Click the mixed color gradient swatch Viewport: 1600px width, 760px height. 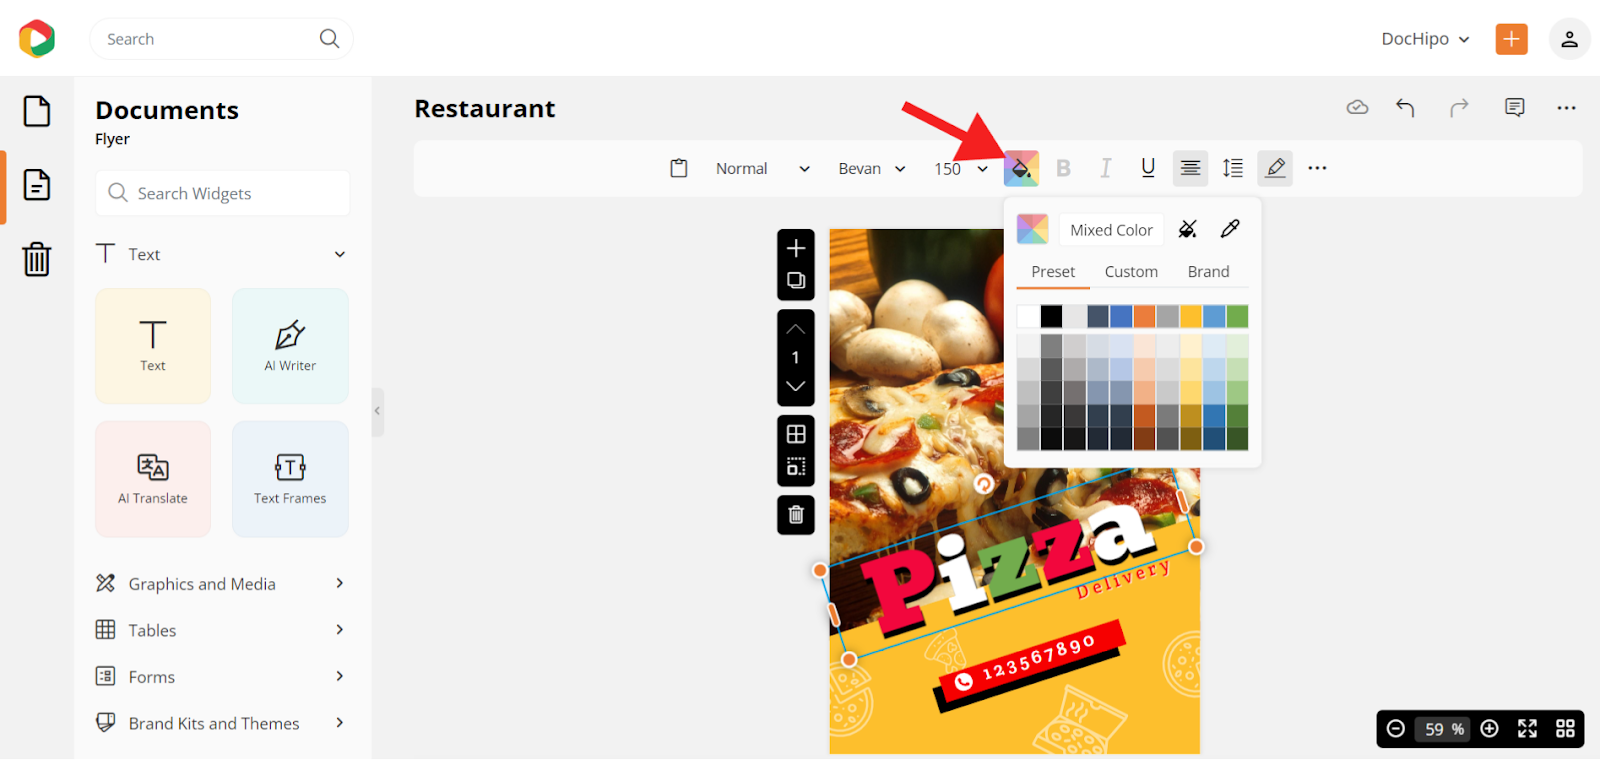click(x=1032, y=229)
